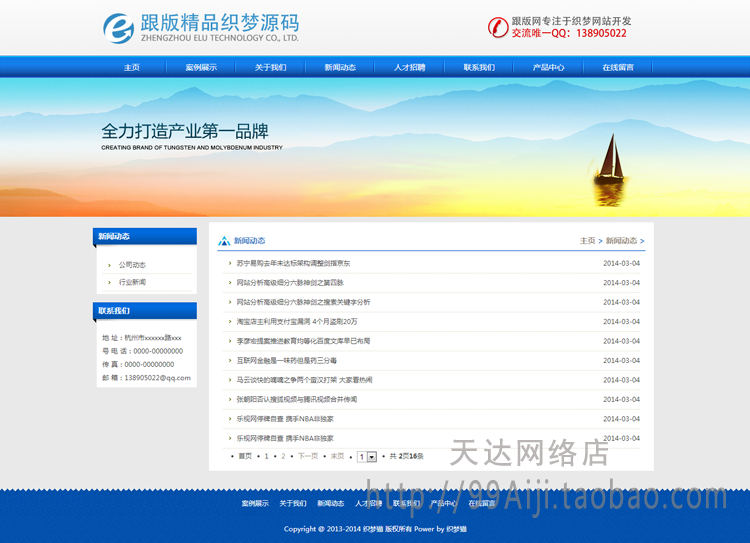Click footer link 关于我们
The height and width of the screenshot is (543, 750).
pyautogui.click(x=293, y=503)
